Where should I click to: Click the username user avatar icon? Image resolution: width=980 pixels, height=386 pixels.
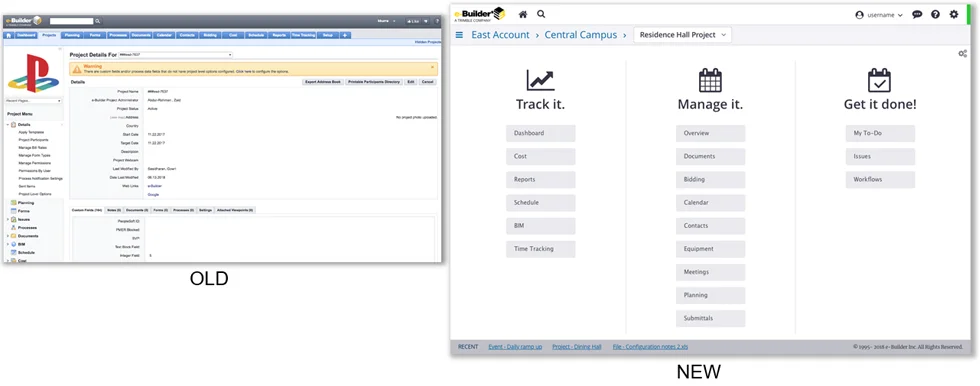click(x=859, y=14)
